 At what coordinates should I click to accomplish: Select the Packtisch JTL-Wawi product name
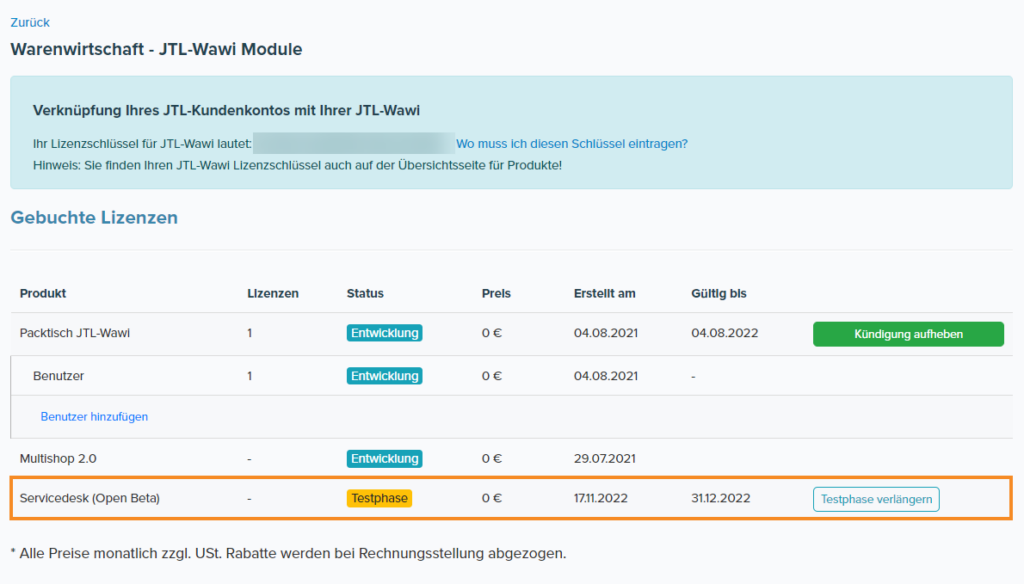click(75, 333)
